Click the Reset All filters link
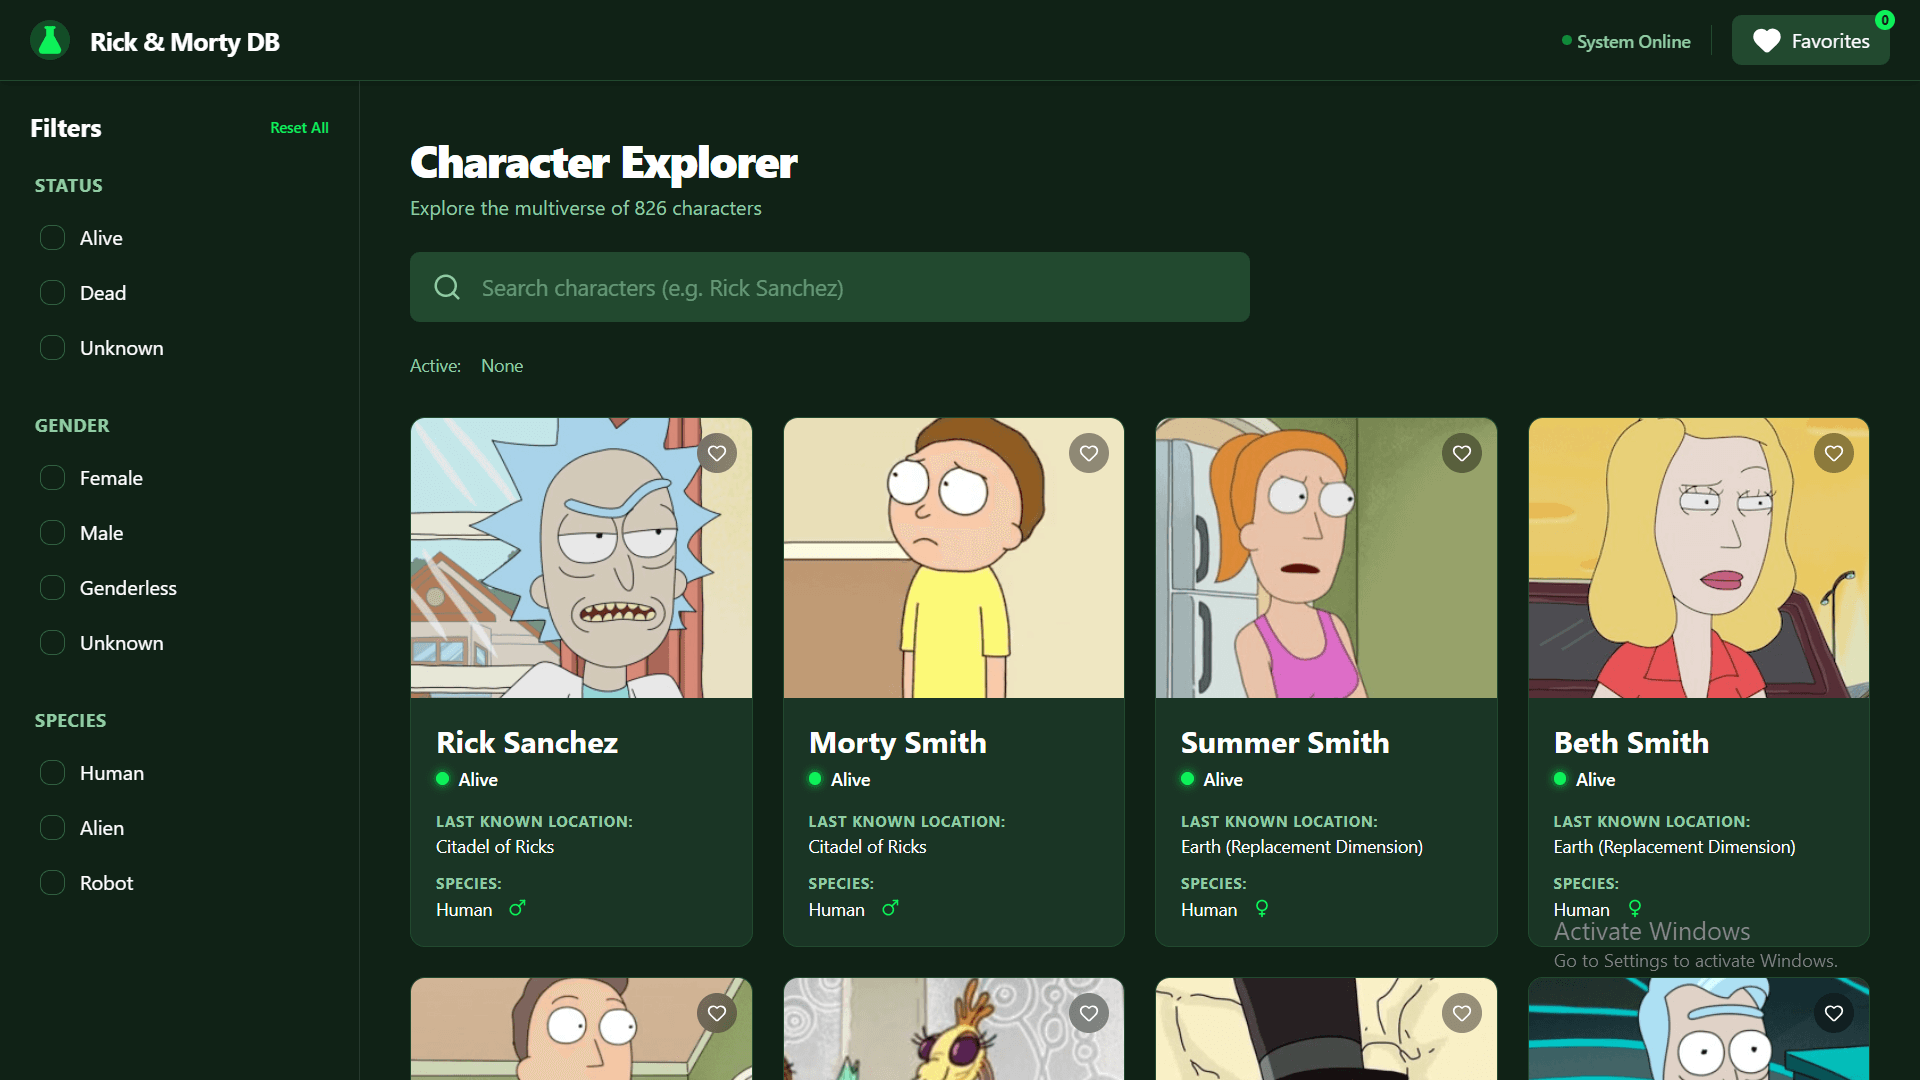Image resolution: width=1920 pixels, height=1080 pixels. 299,127
